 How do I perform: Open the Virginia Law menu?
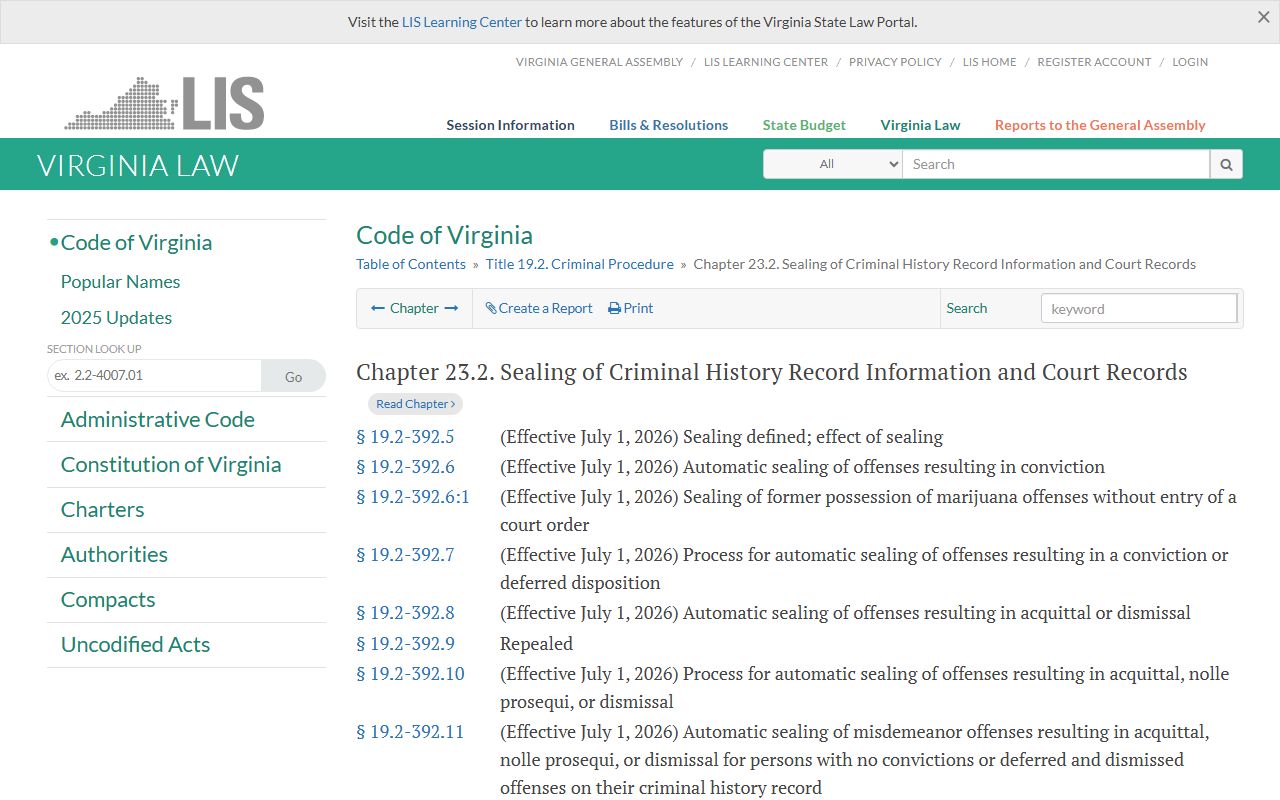[920, 125]
